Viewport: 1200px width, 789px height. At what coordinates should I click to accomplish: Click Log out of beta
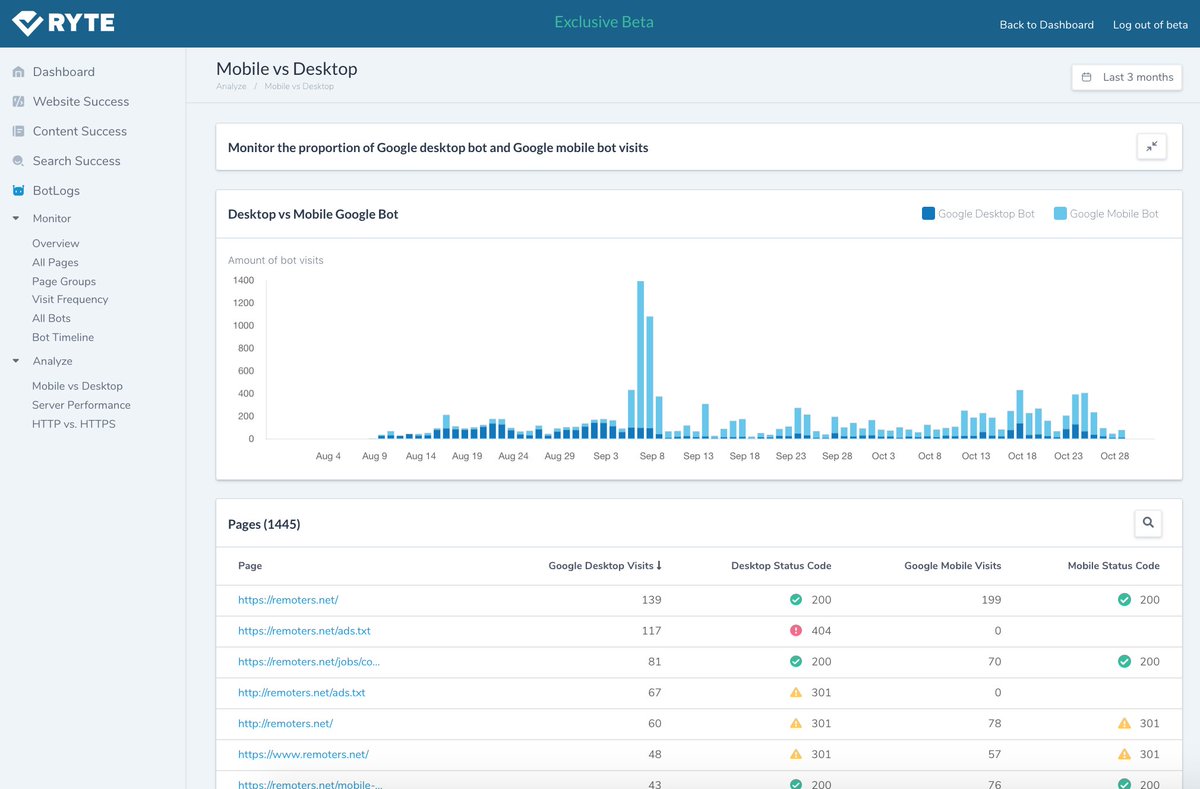click(1150, 25)
